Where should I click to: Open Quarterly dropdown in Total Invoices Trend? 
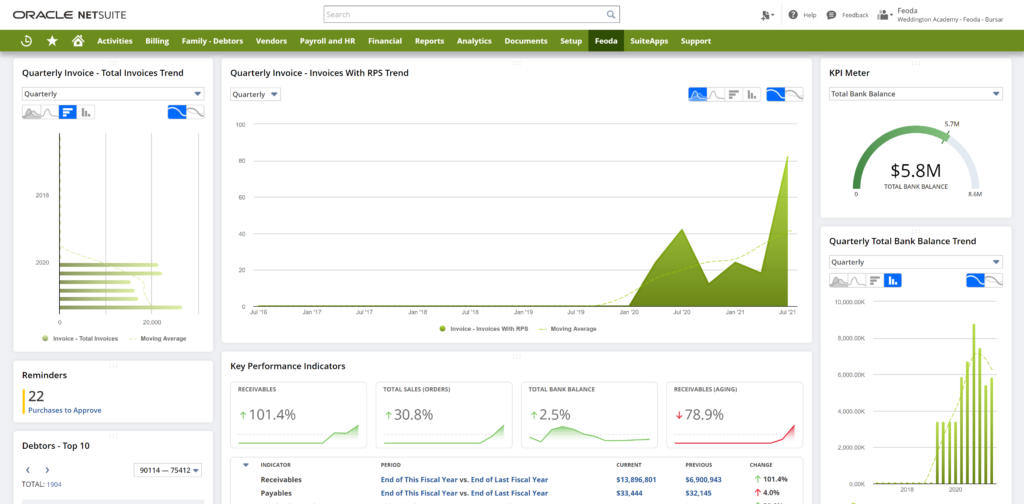[x=113, y=94]
